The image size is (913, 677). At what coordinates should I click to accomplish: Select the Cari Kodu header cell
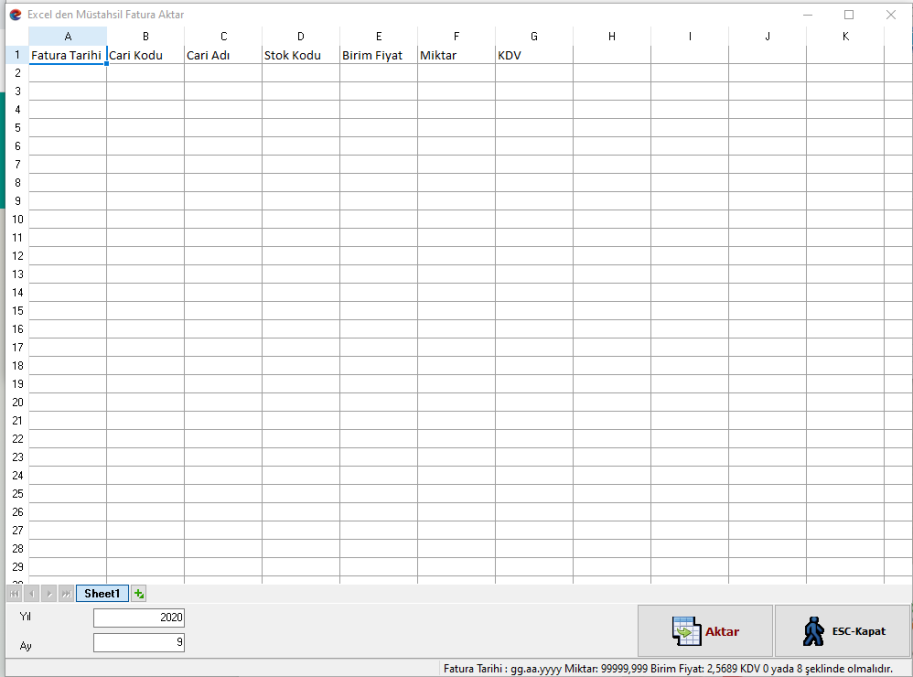146,55
